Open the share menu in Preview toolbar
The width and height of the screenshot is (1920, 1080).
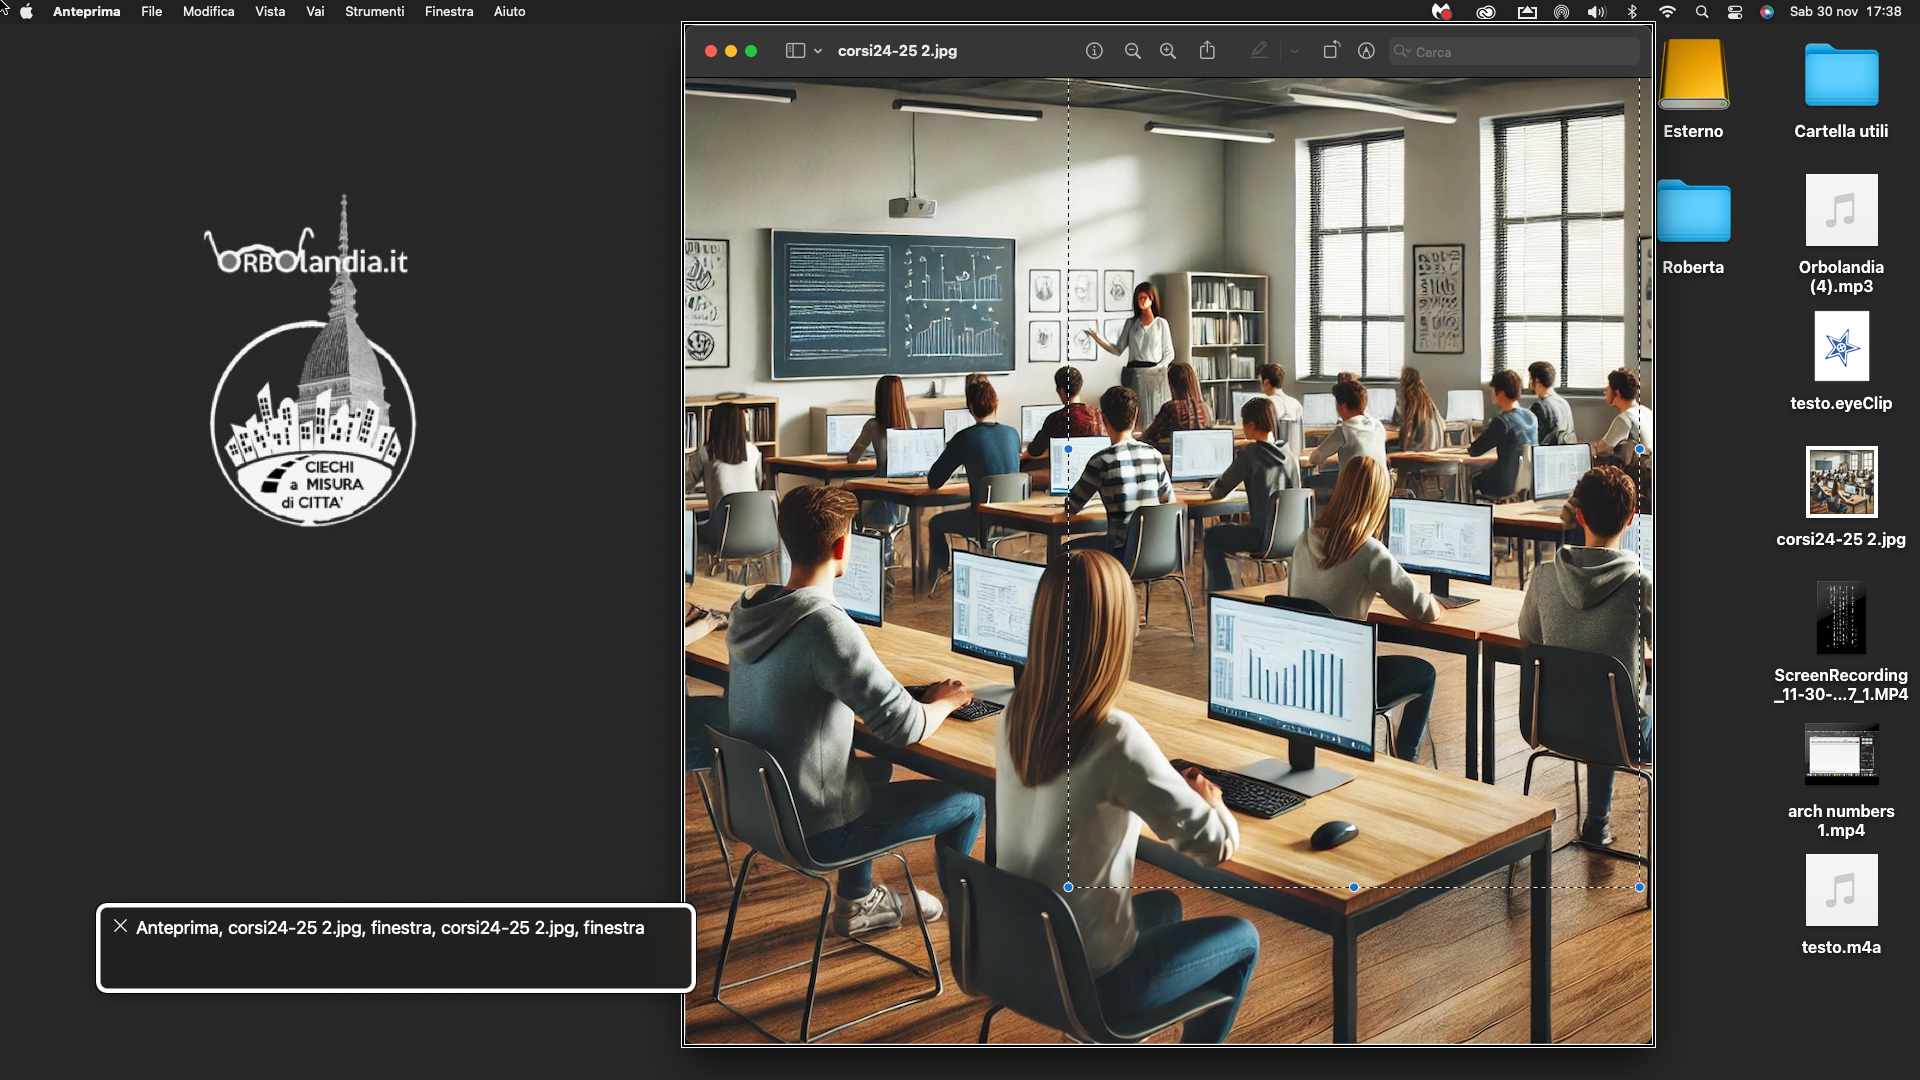pyautogui.click(x=1207, y=50)
